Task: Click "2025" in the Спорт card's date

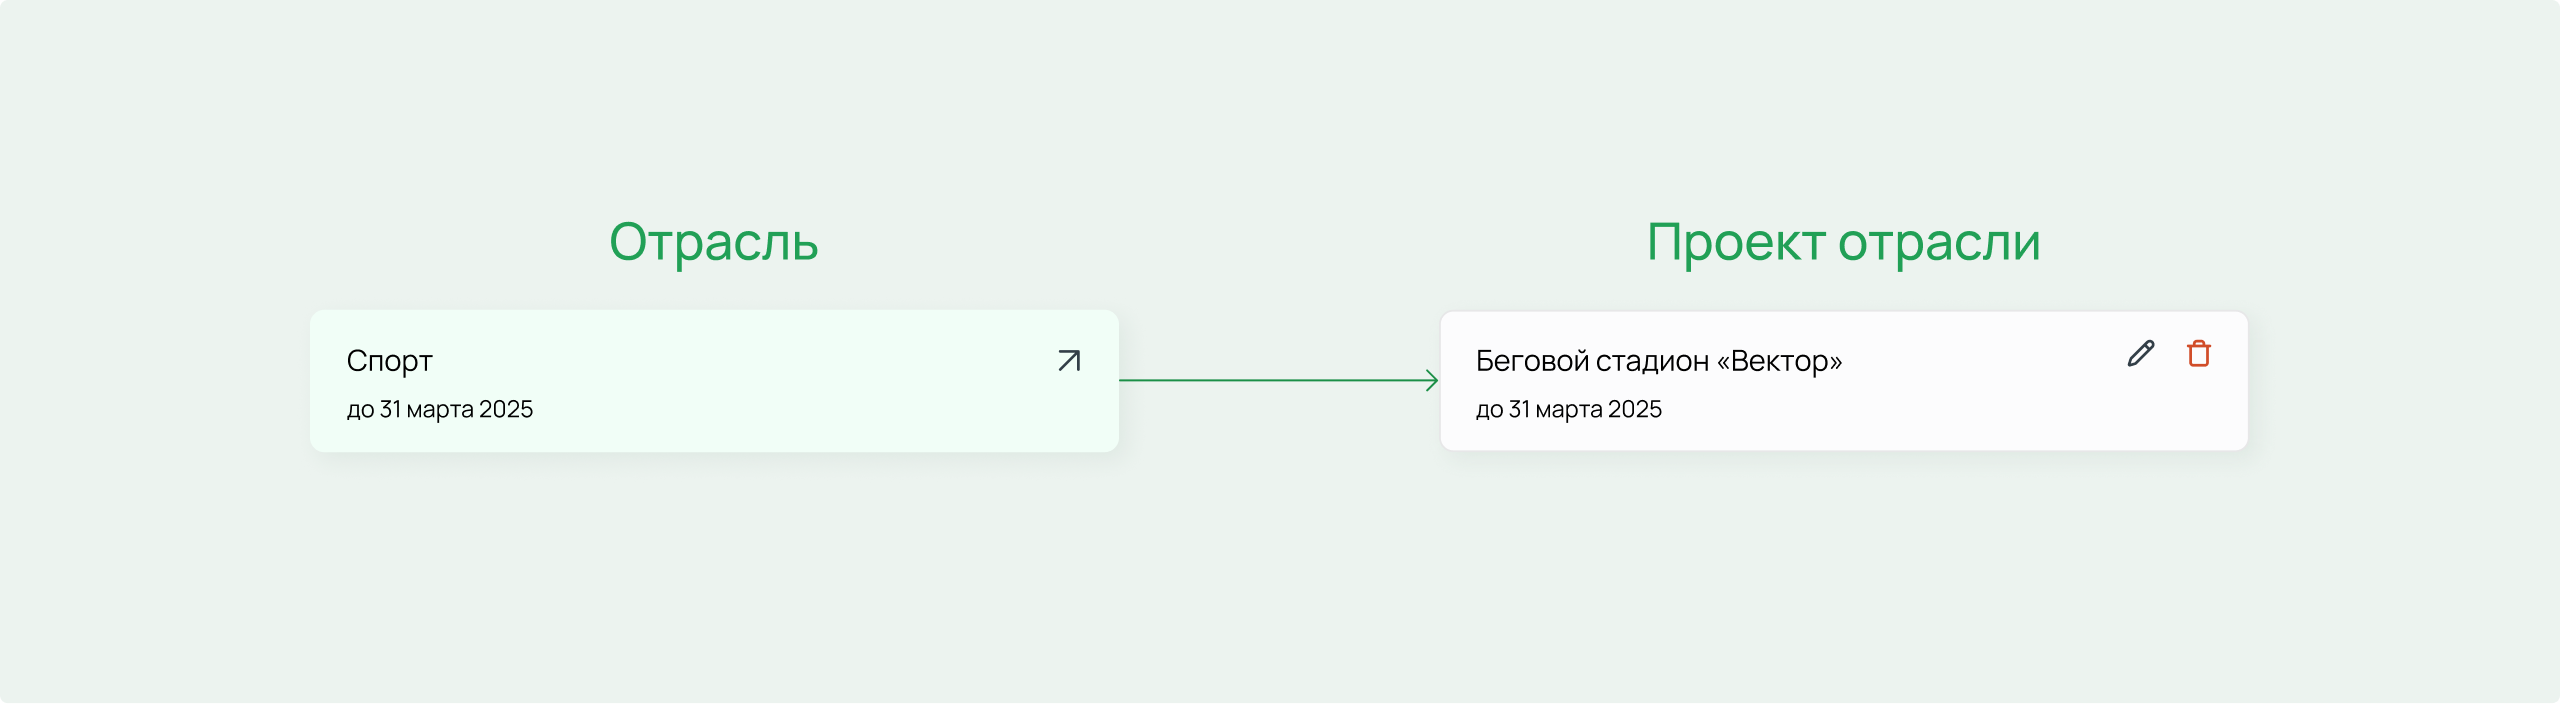Action: 506,409
